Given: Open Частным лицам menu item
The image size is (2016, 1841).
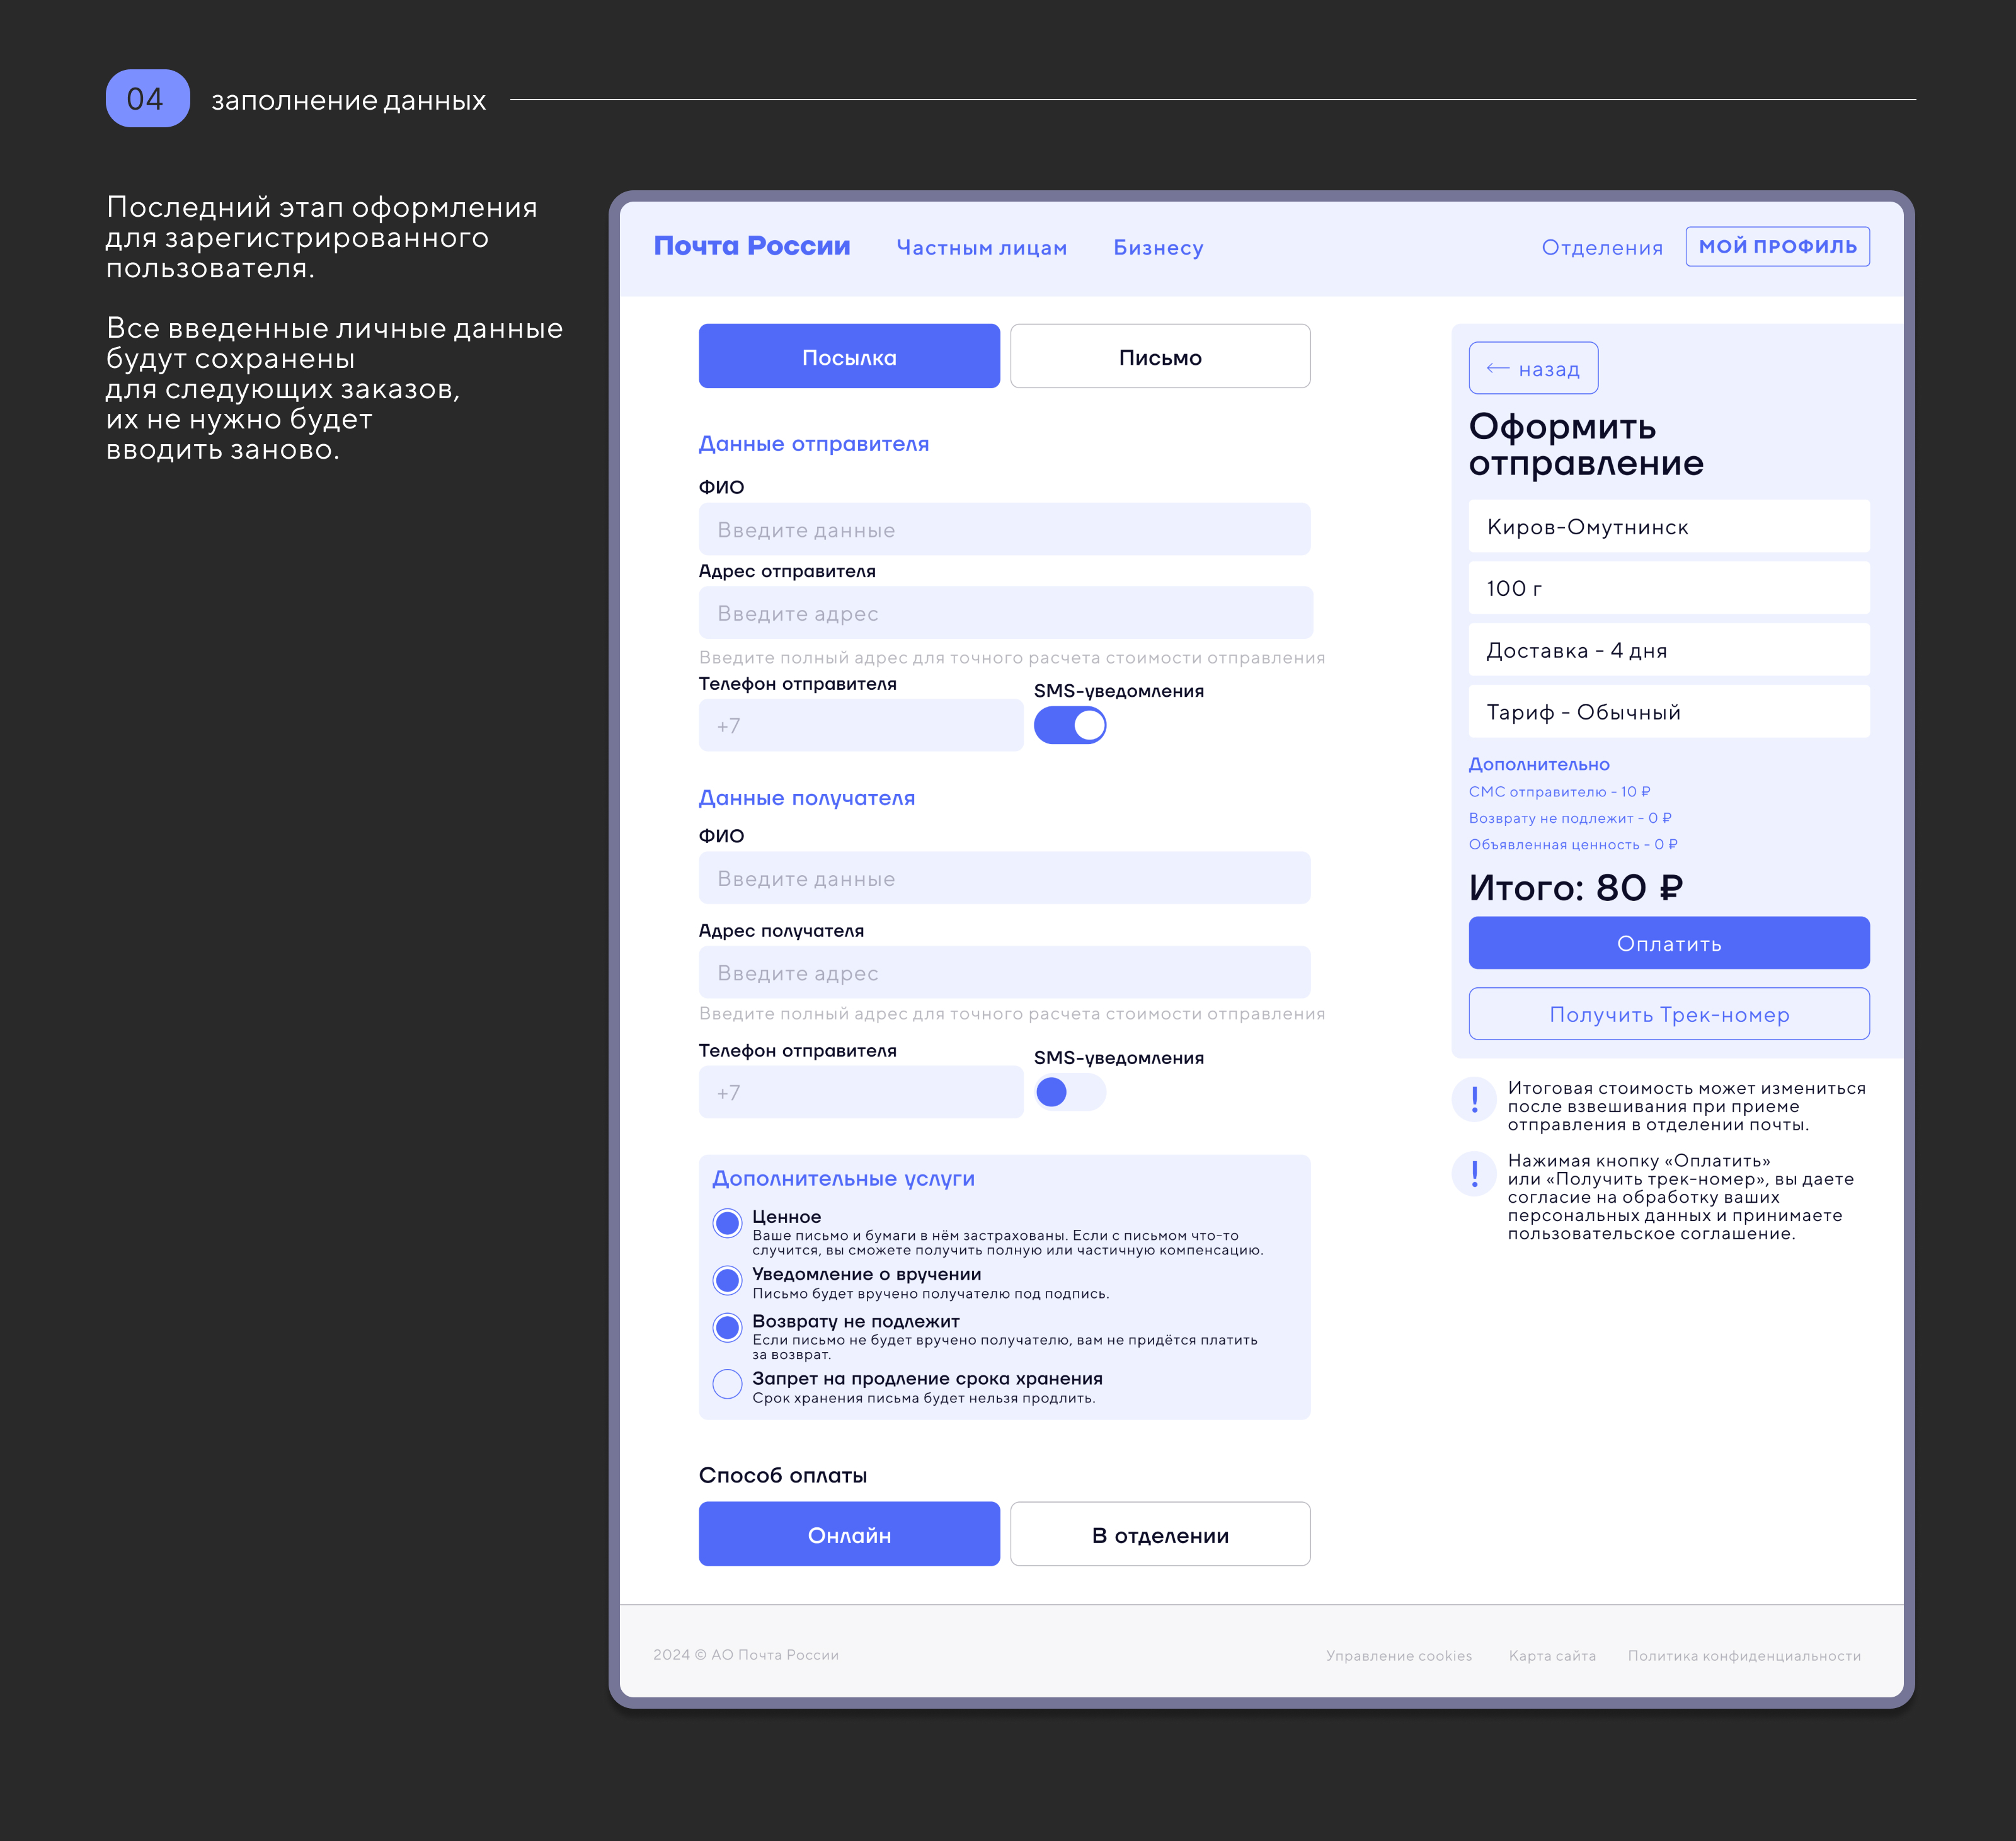Looking at the screenshot, I should tap(981, 248).
